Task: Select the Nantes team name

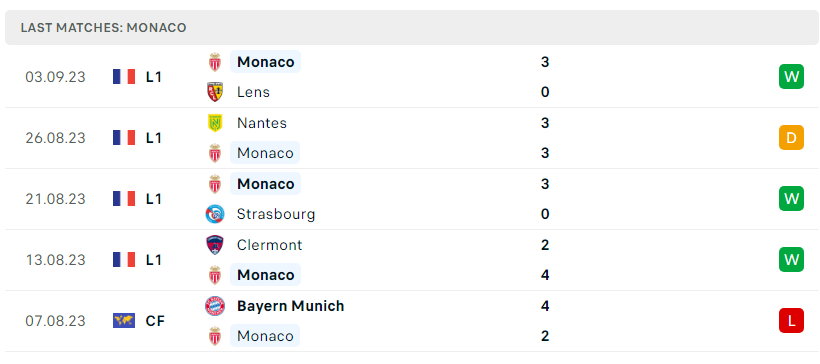Action: [x=262, y=123]
